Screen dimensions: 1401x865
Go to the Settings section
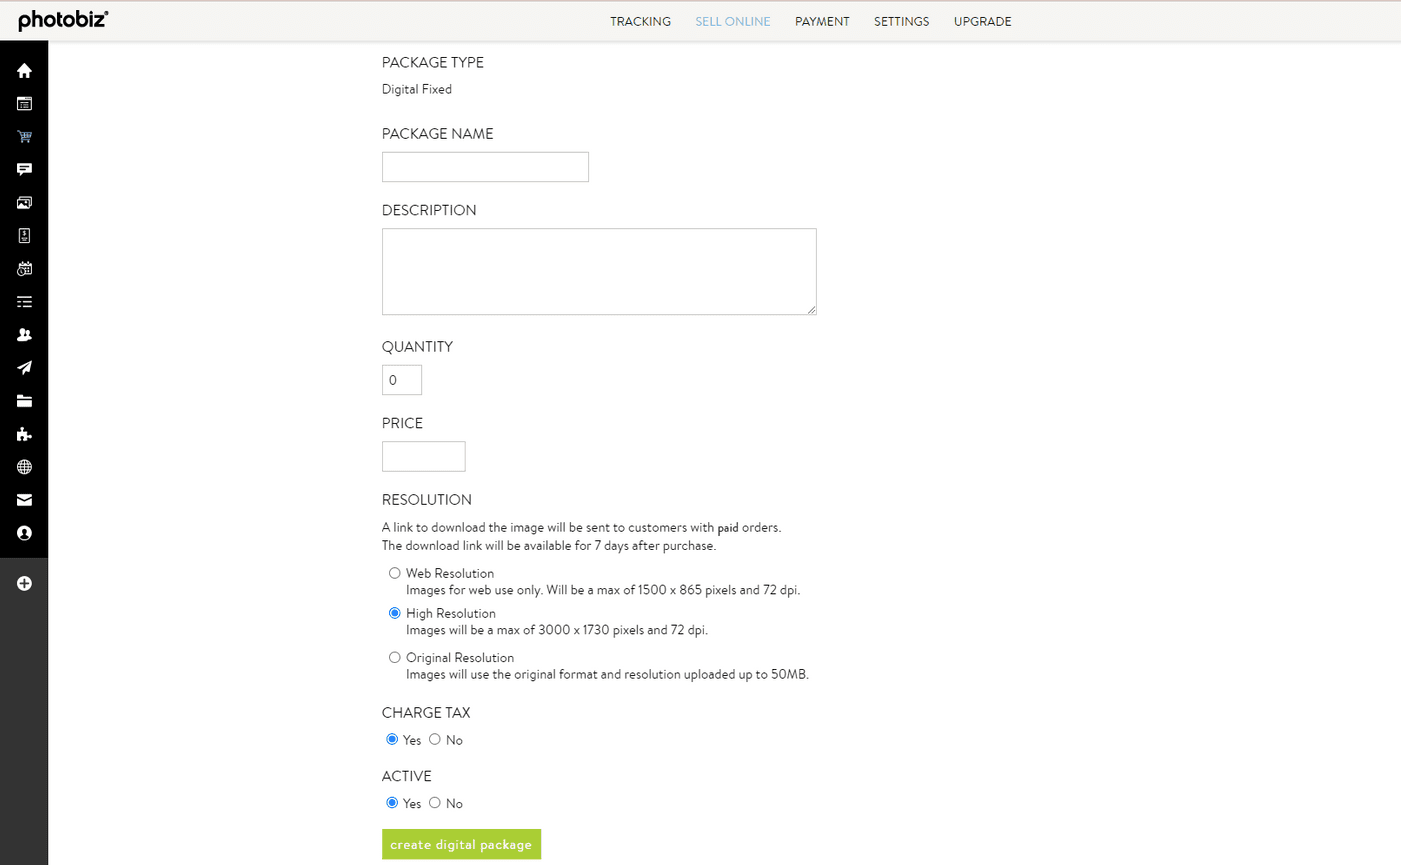pyautogui.click(x=901, y=21)
